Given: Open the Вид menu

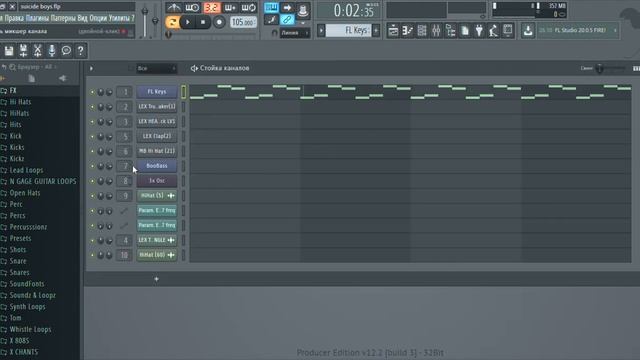Looking at the screenshot, I should pos(82,18).
